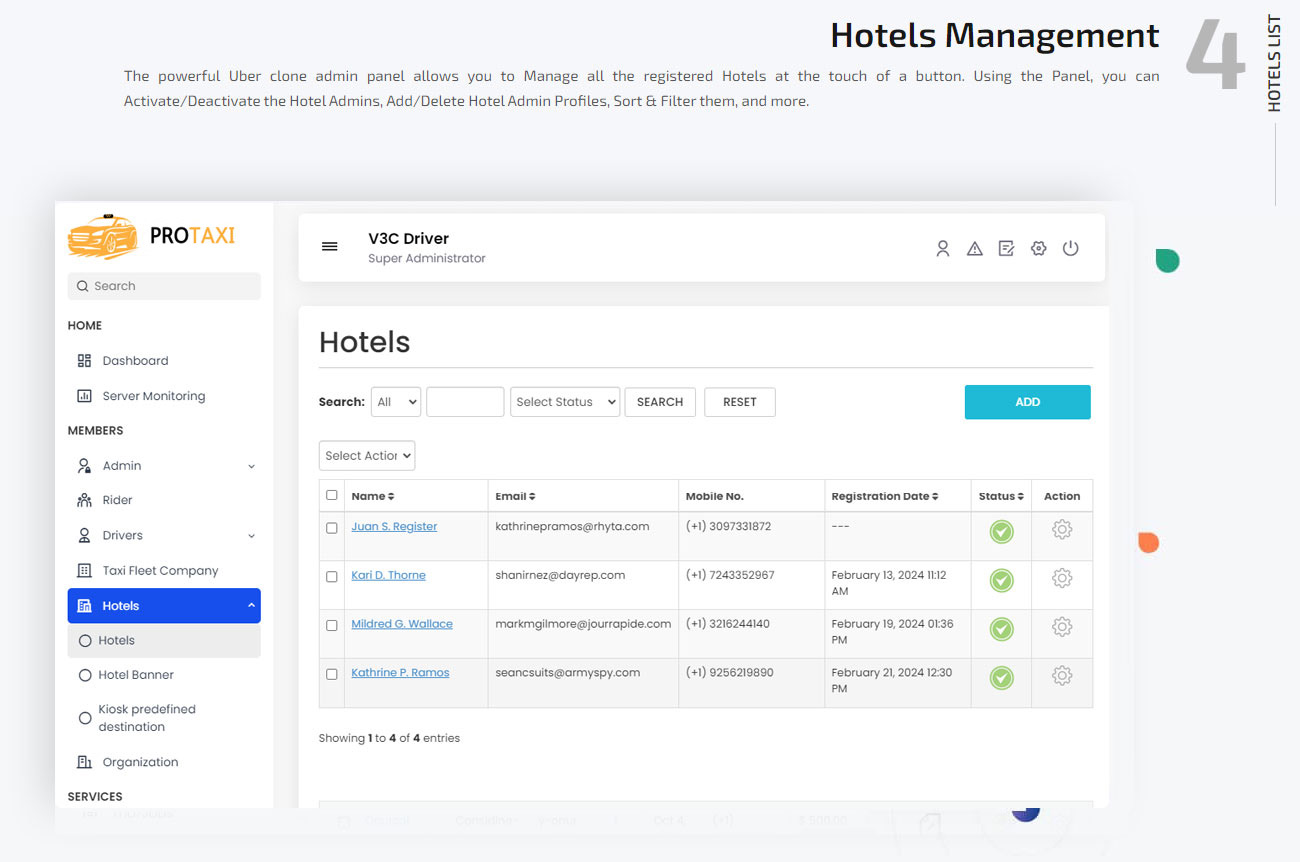Viewport: 1300px width, 862px height.
Task: Open the edit notes icon in the top bar
Action: click(1006, 248)
